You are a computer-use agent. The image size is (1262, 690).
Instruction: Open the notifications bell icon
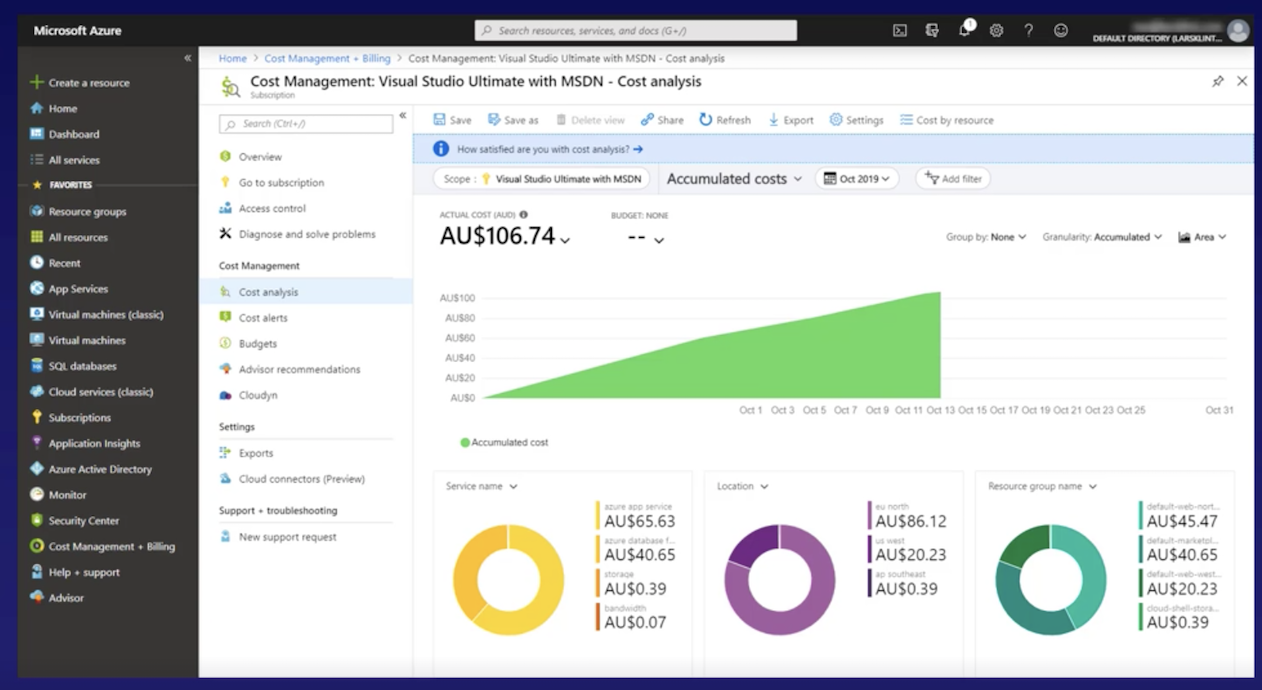pos(965,30)
